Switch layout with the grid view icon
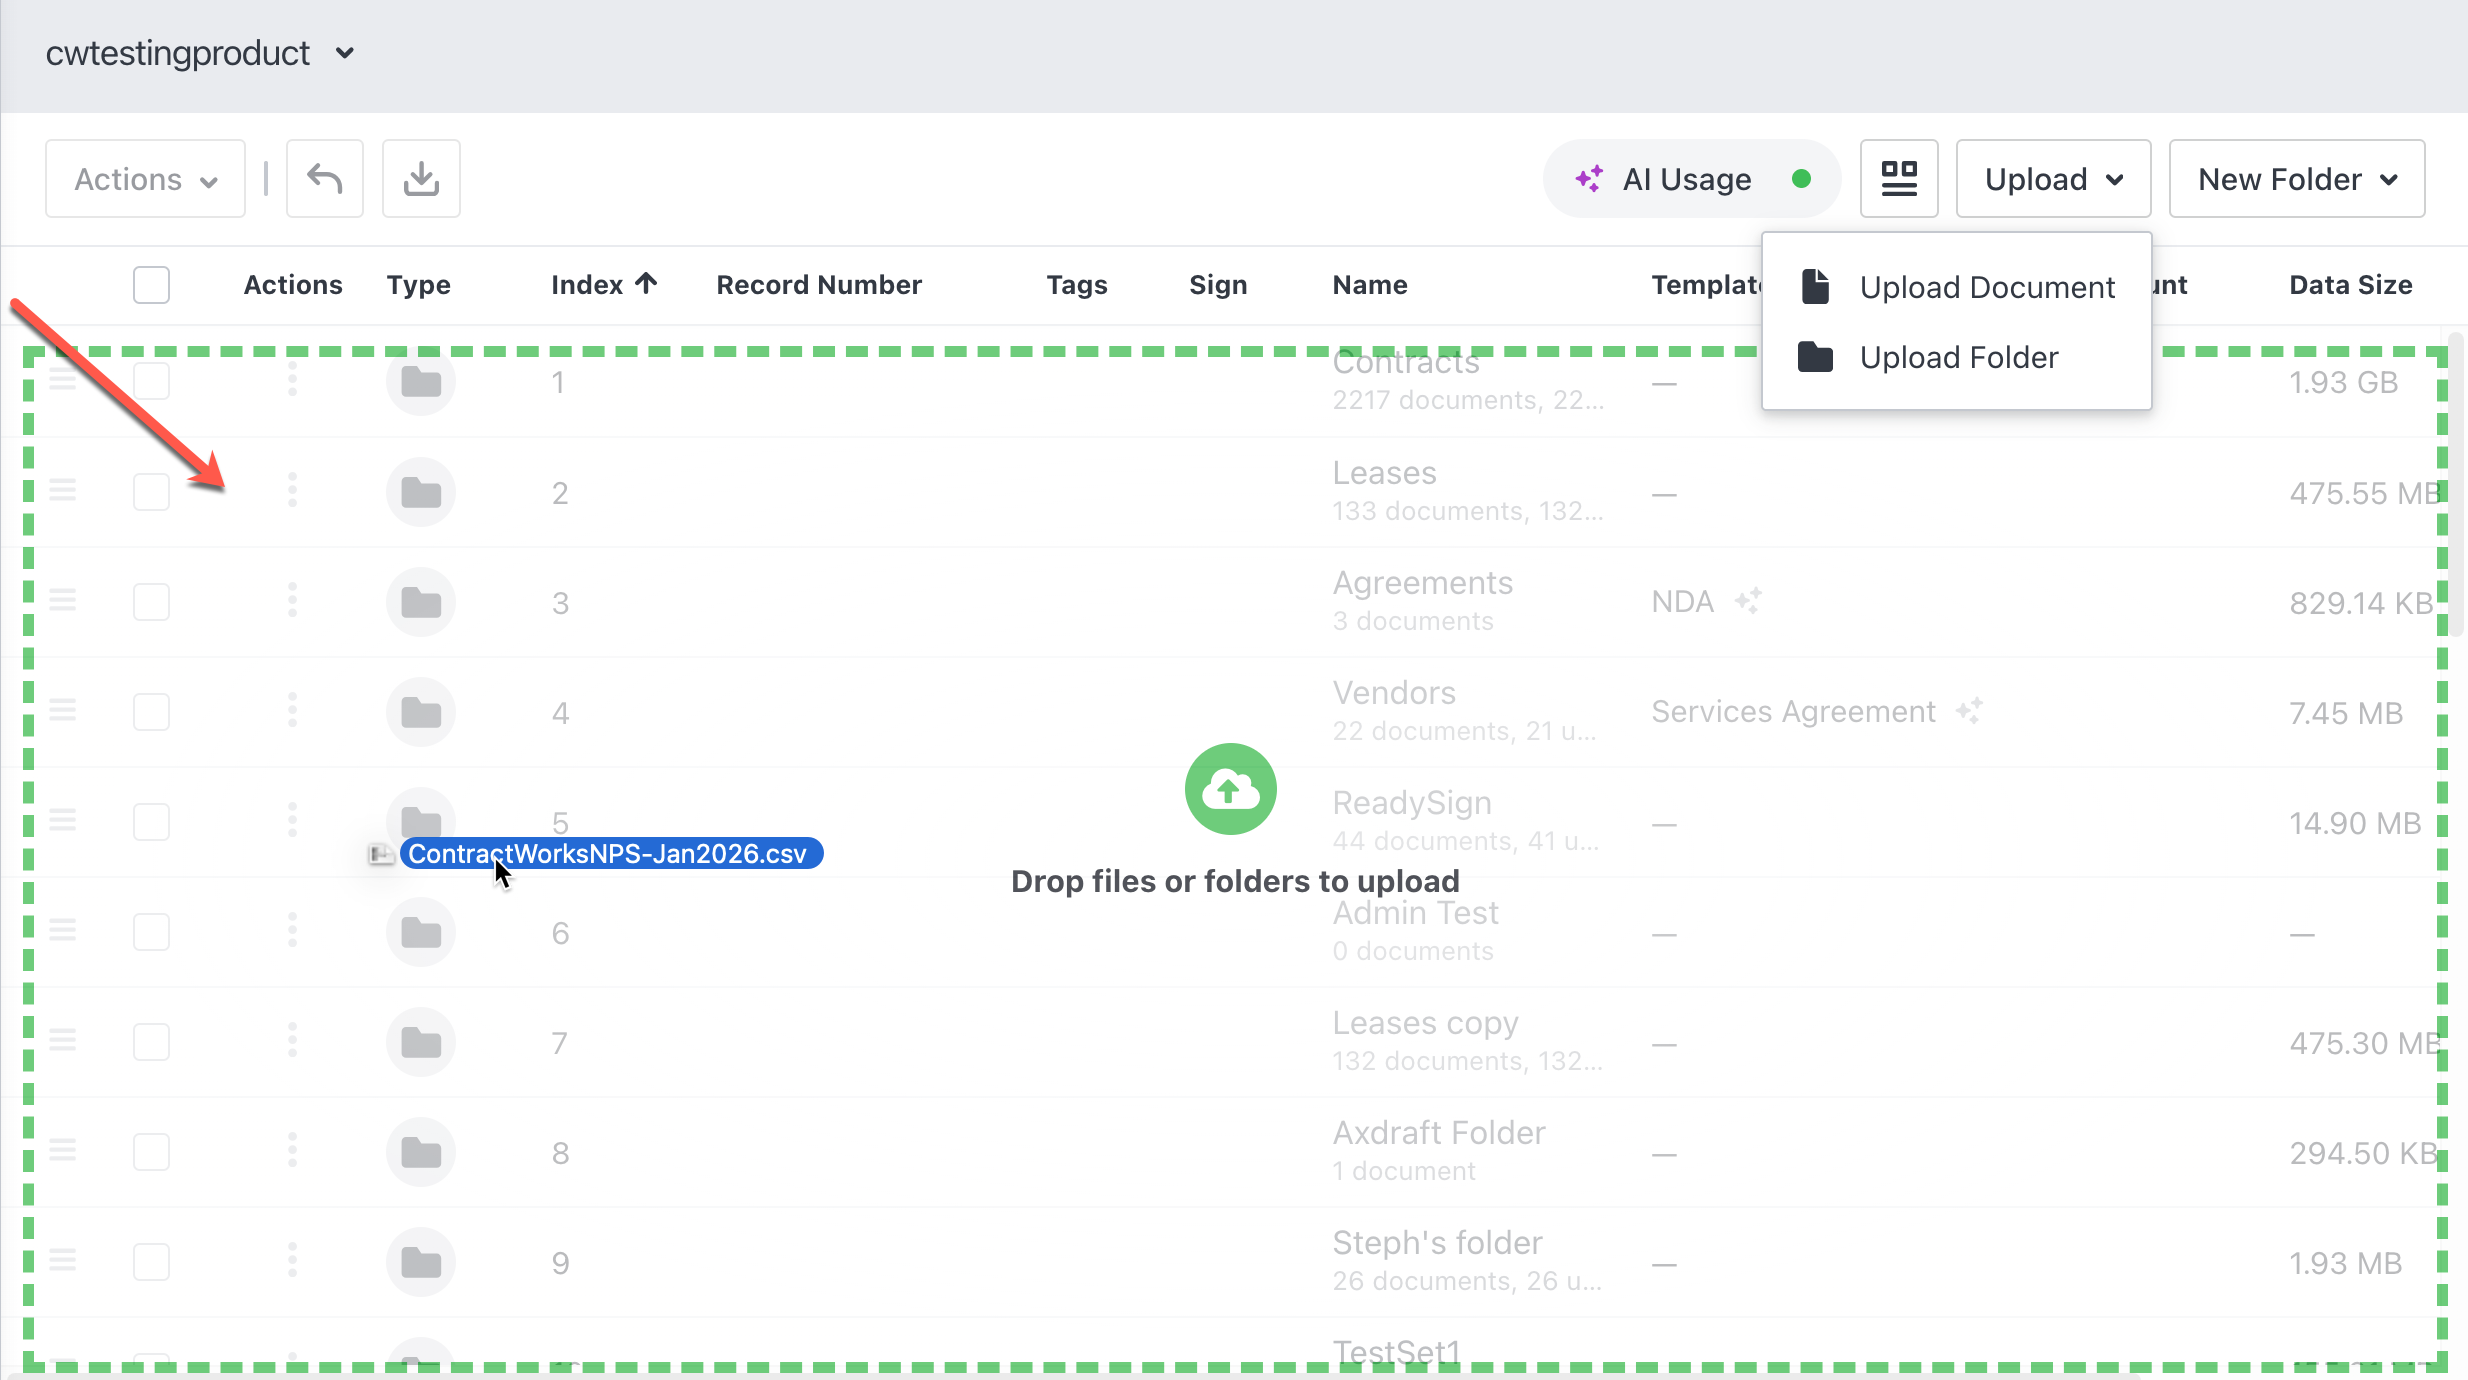The width and height of the screenshot is (2468, 1380). tap(1899, 179)
